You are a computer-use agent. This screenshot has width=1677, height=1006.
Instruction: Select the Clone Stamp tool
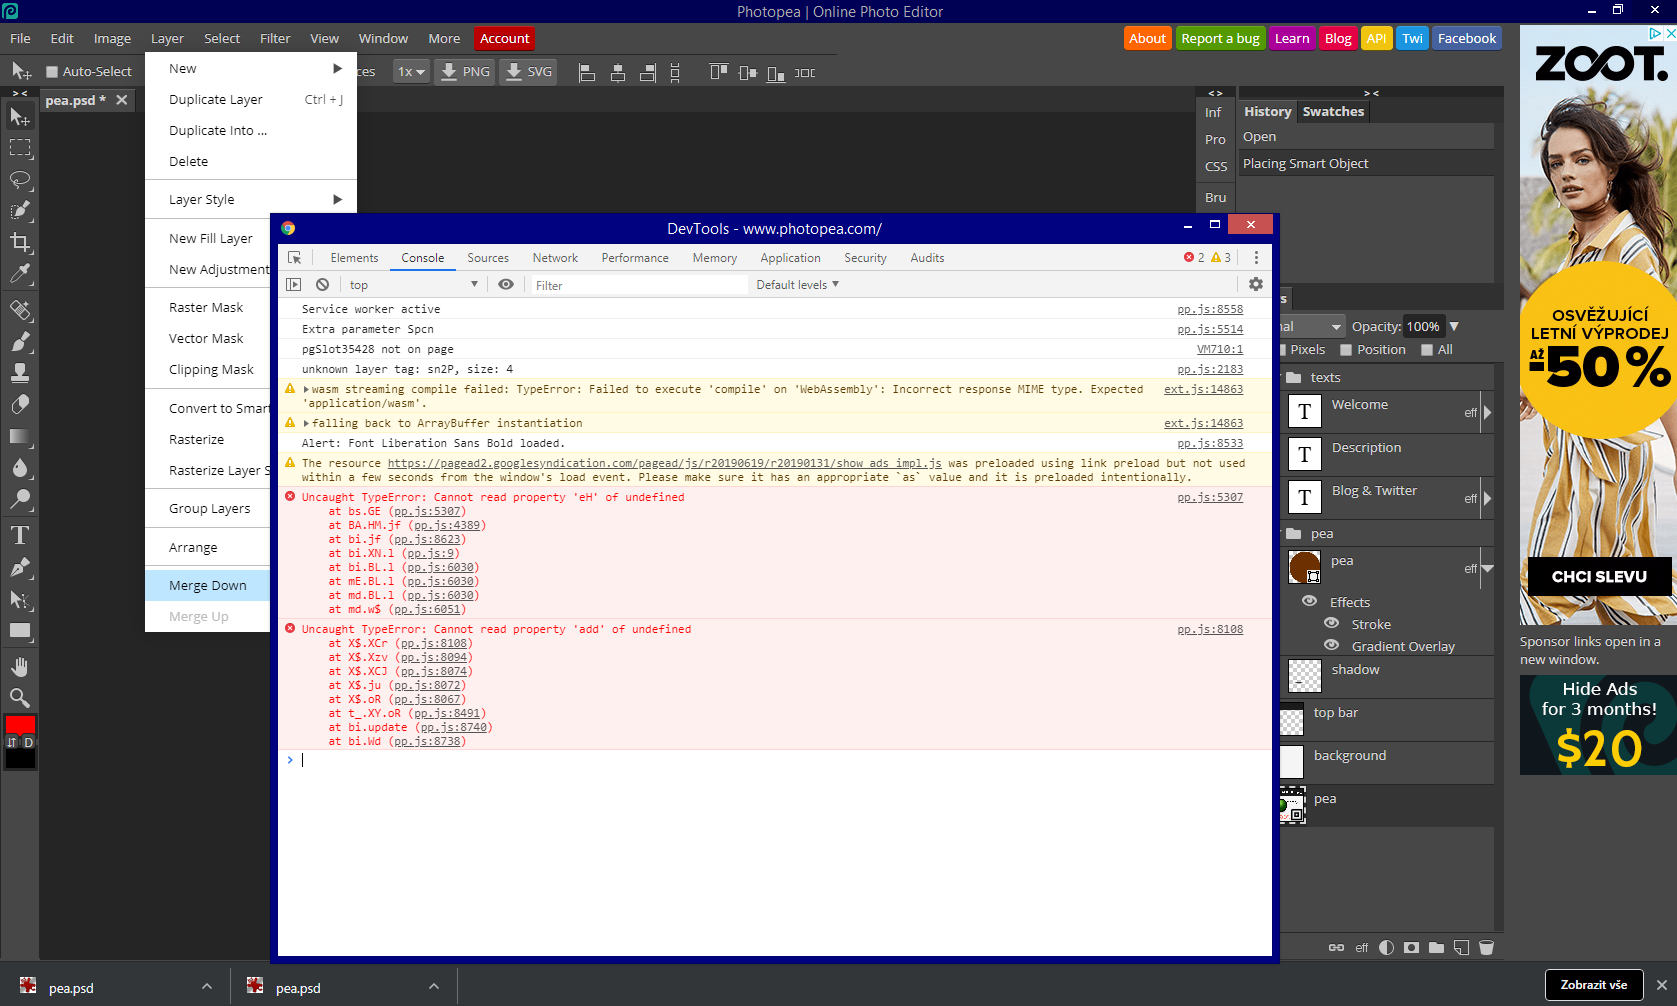click(20, 372)
